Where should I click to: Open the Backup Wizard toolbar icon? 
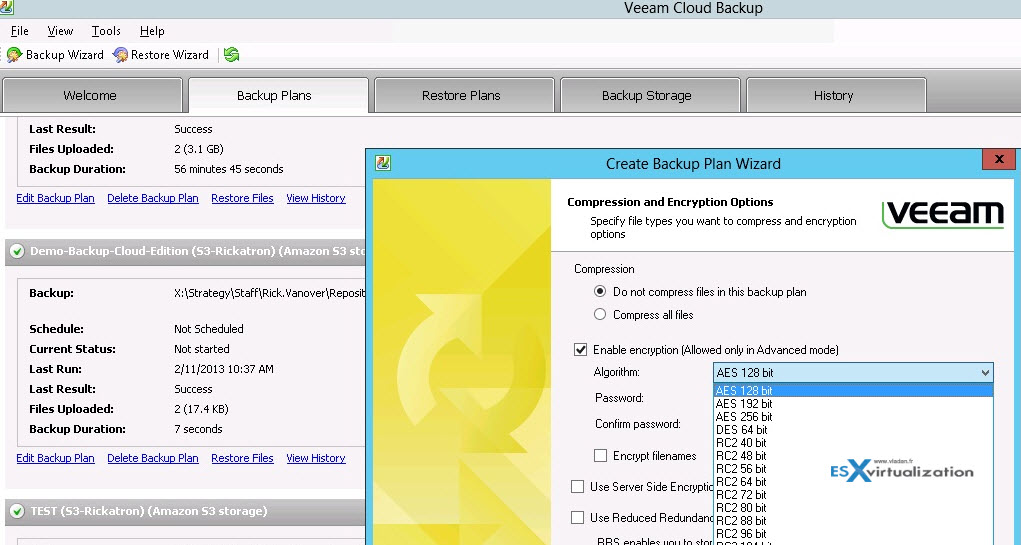click(x=14, y=55)
